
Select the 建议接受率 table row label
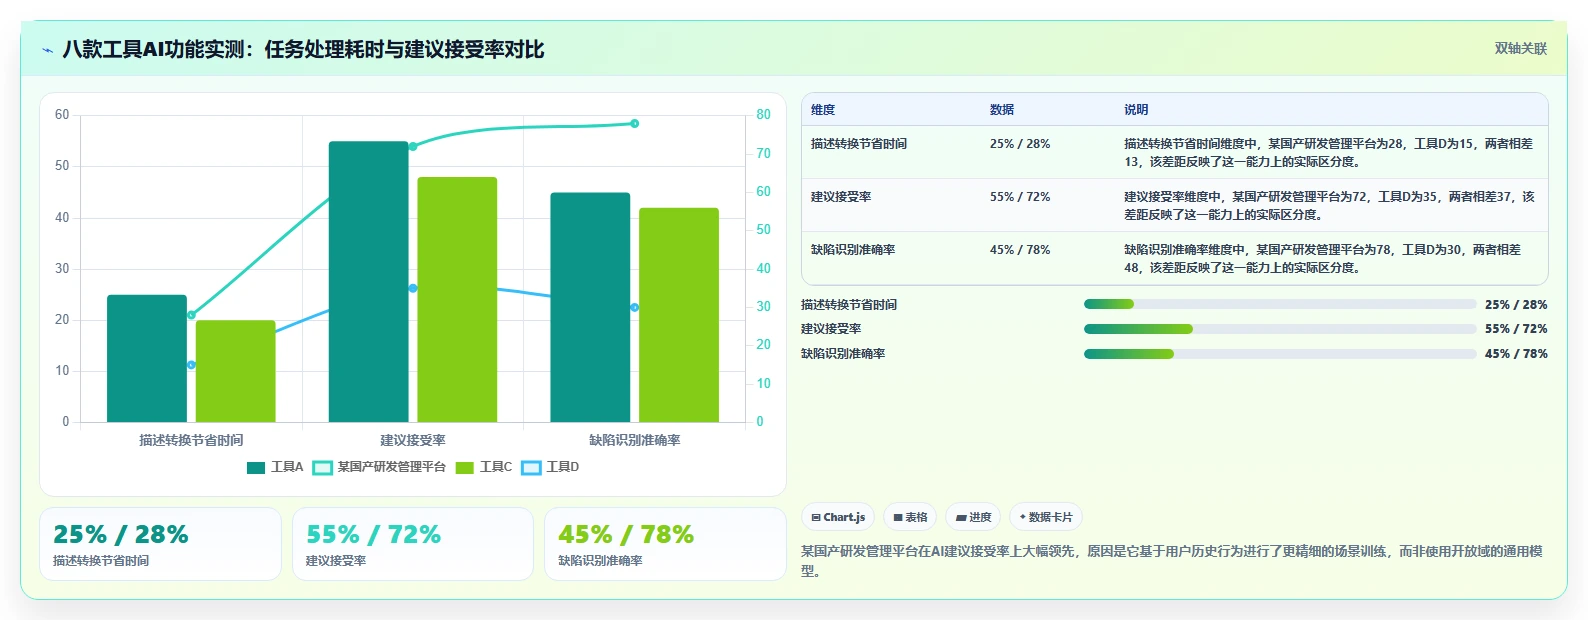pyautogui.click(x=841, y=197)
